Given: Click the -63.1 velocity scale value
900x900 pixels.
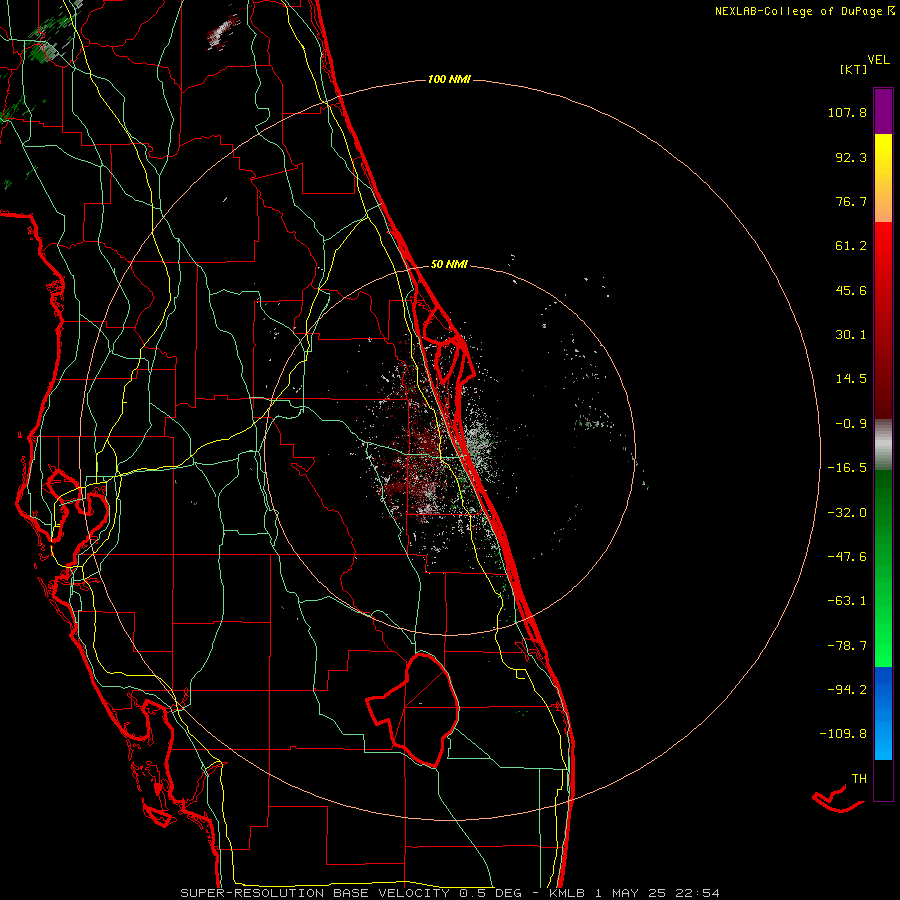Looking at the screenshot, I should (x=847, y=601).
